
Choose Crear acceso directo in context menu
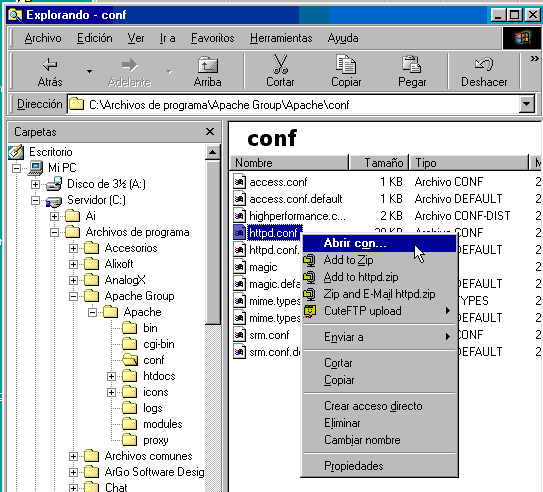pyautogui.click(x=380, y=406)
